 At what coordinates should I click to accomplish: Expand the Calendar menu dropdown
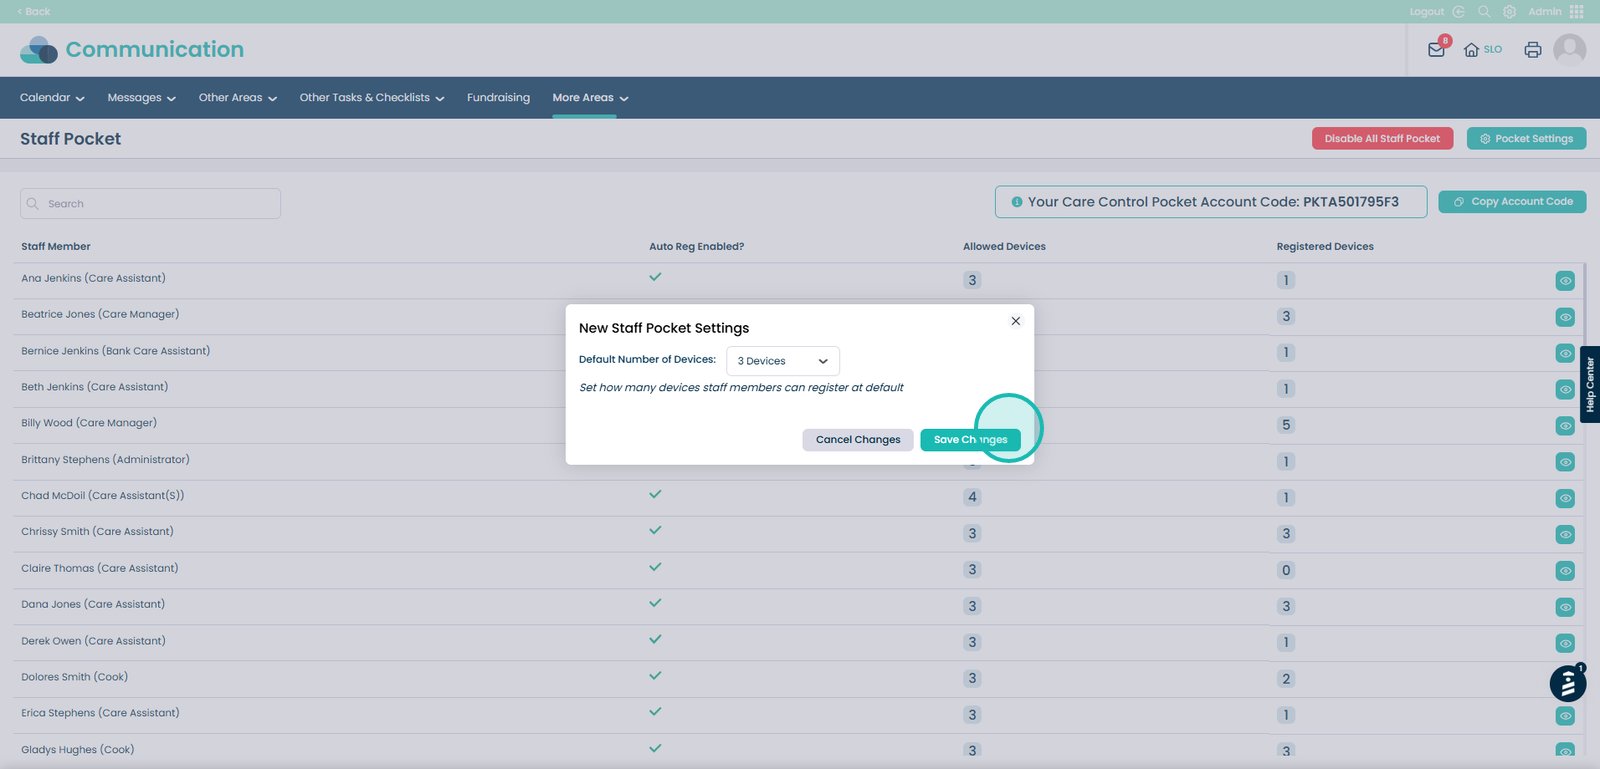(52, 98)
